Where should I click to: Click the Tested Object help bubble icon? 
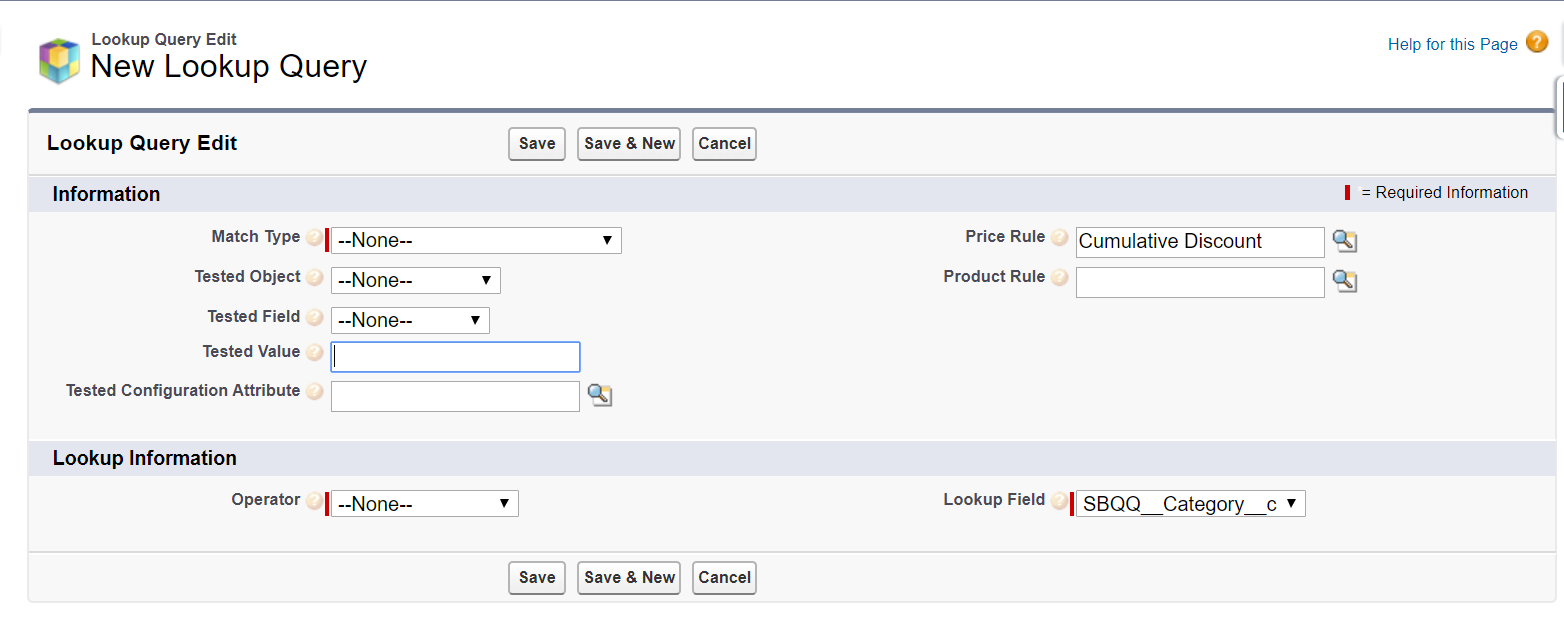point(315,278)
